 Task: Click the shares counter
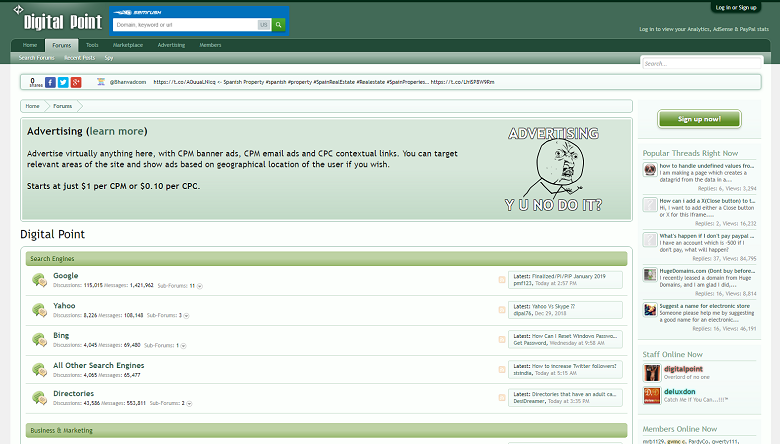tap(35, 83)
